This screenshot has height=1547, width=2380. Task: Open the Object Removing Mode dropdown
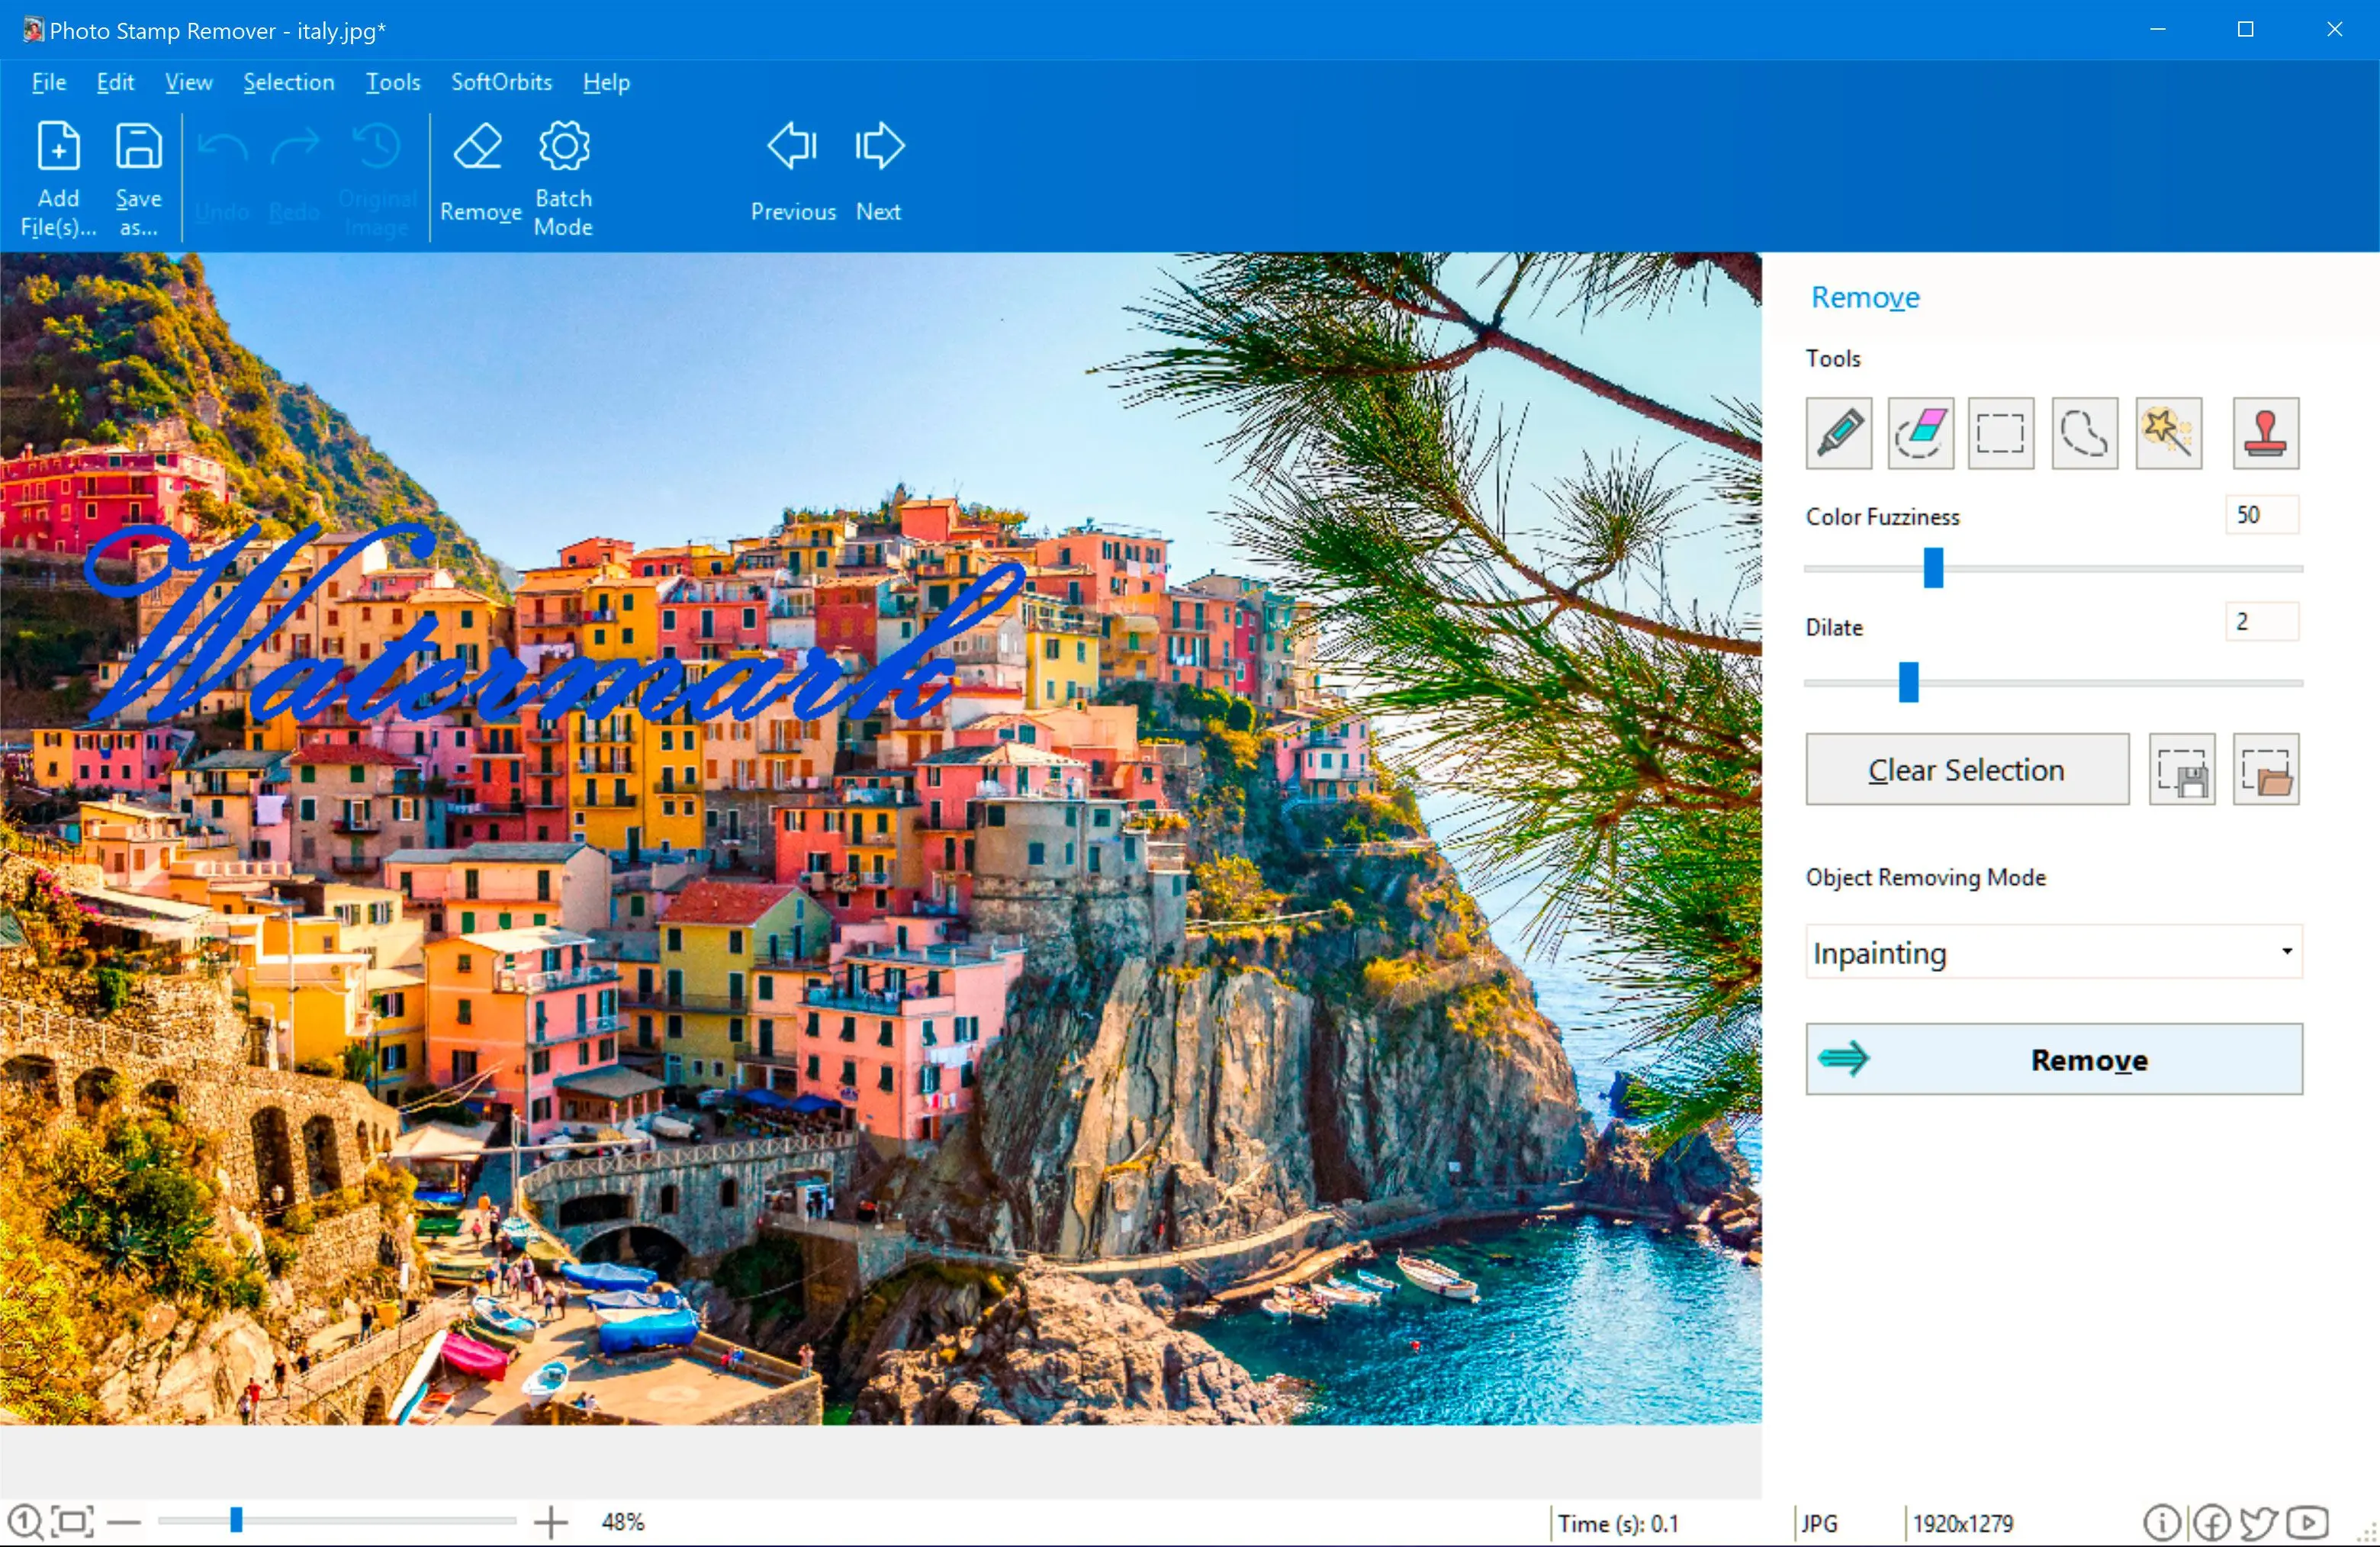(x=2054, y=950)
